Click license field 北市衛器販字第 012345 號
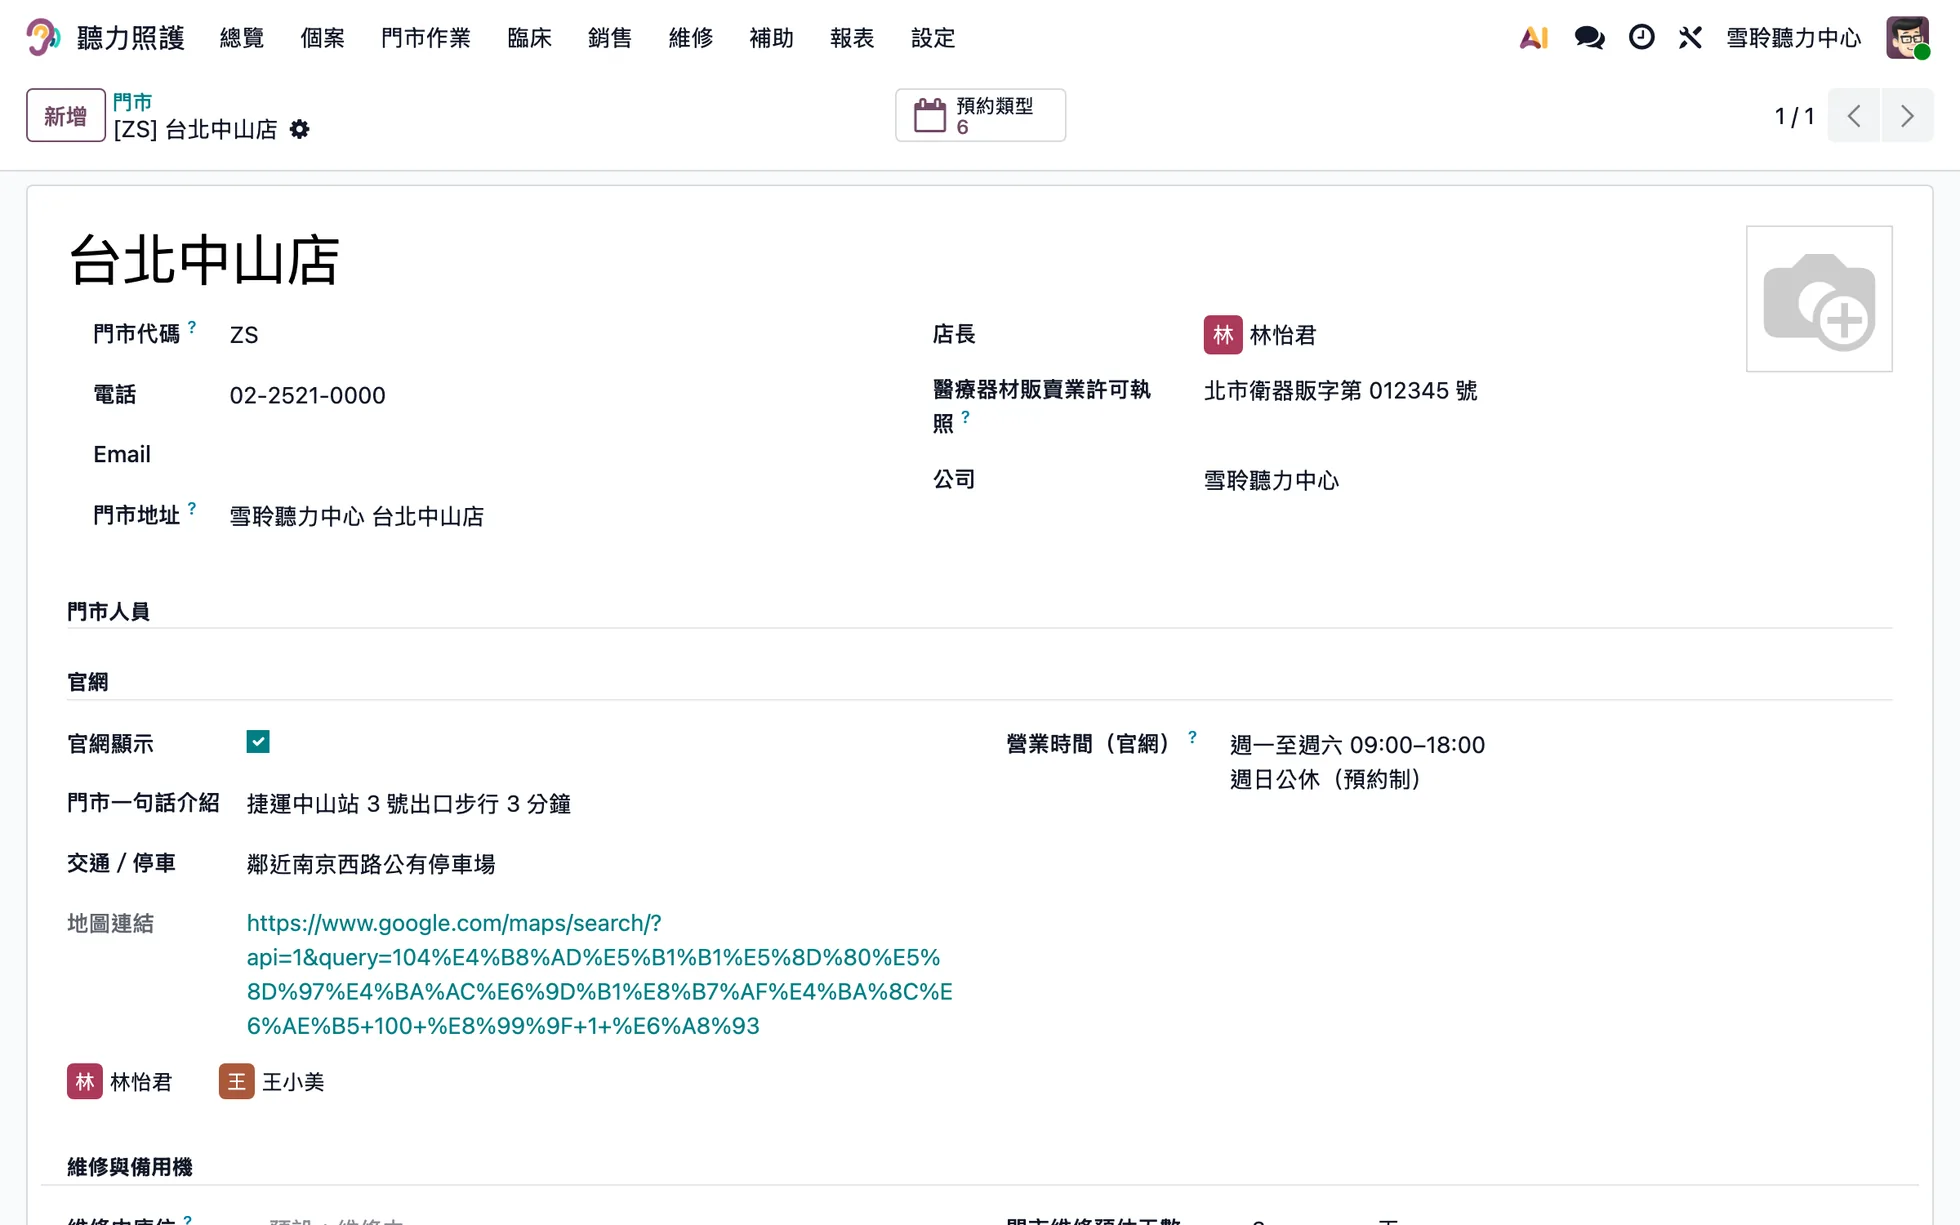 click(1340, 391)
